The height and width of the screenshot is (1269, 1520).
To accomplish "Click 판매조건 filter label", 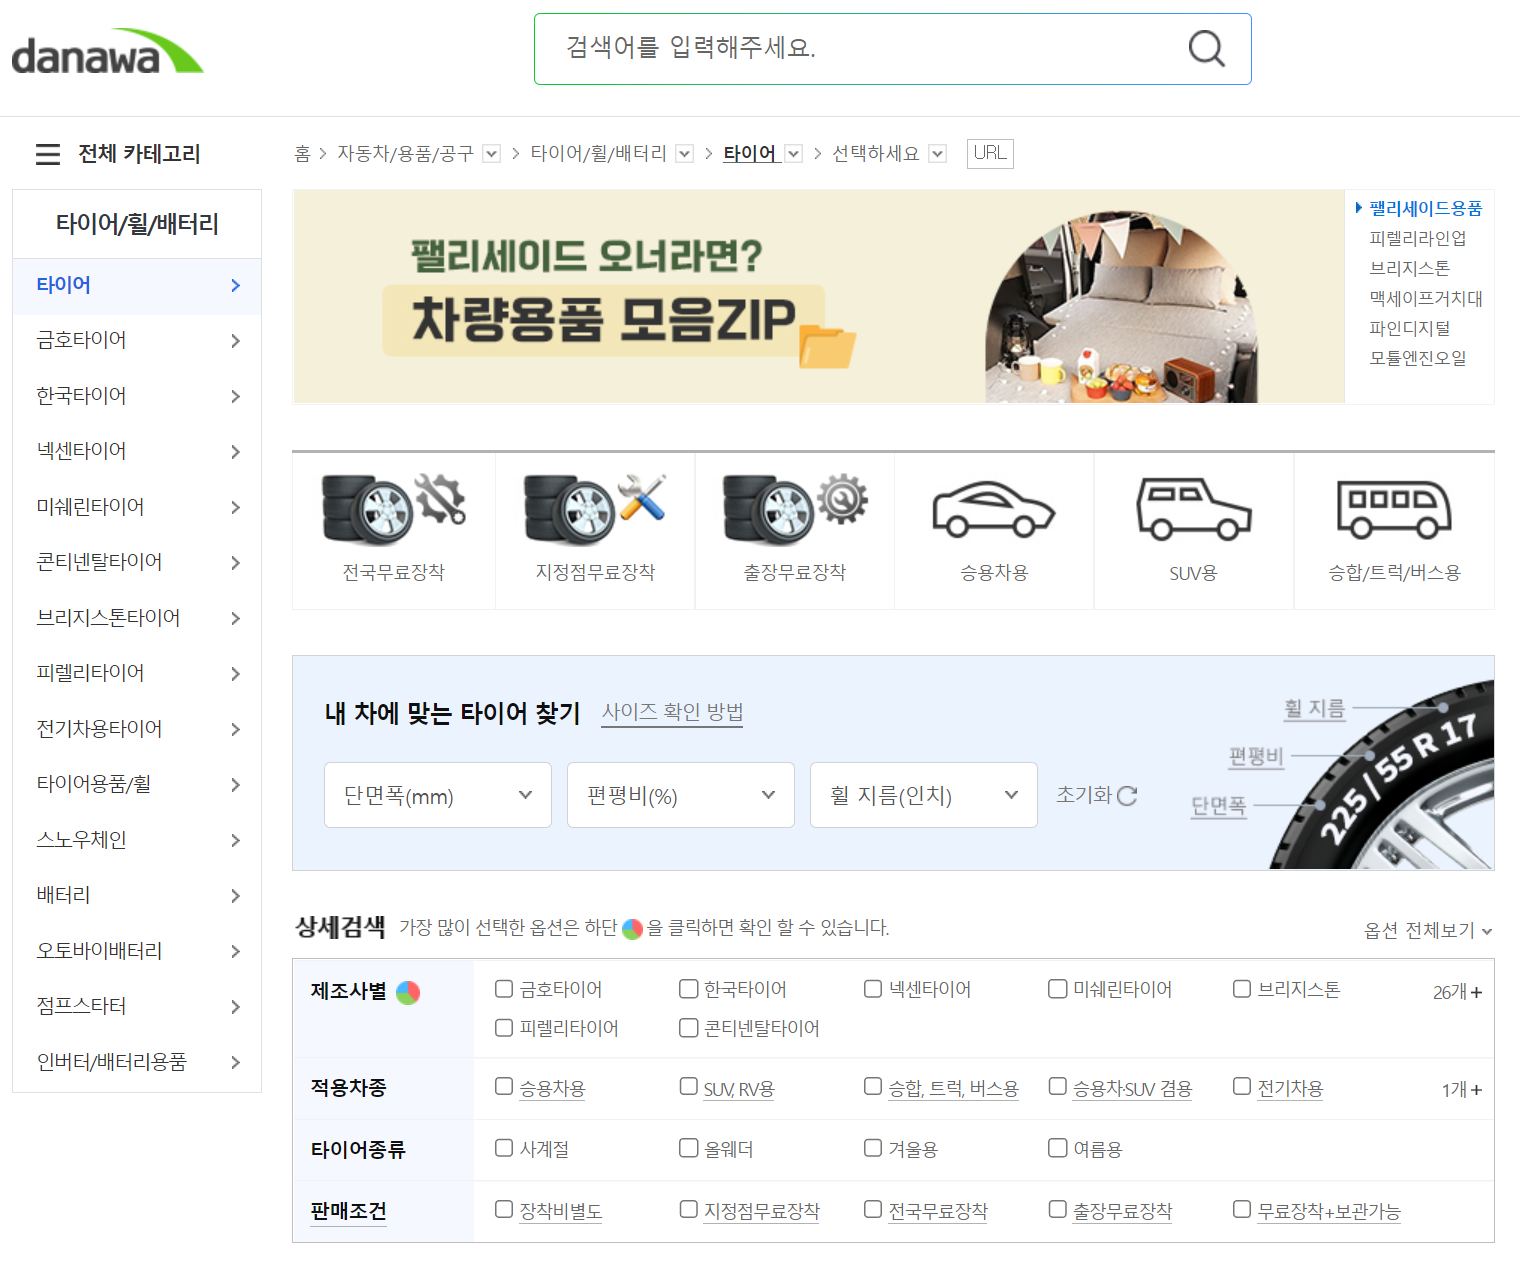I will point(348,1212).
